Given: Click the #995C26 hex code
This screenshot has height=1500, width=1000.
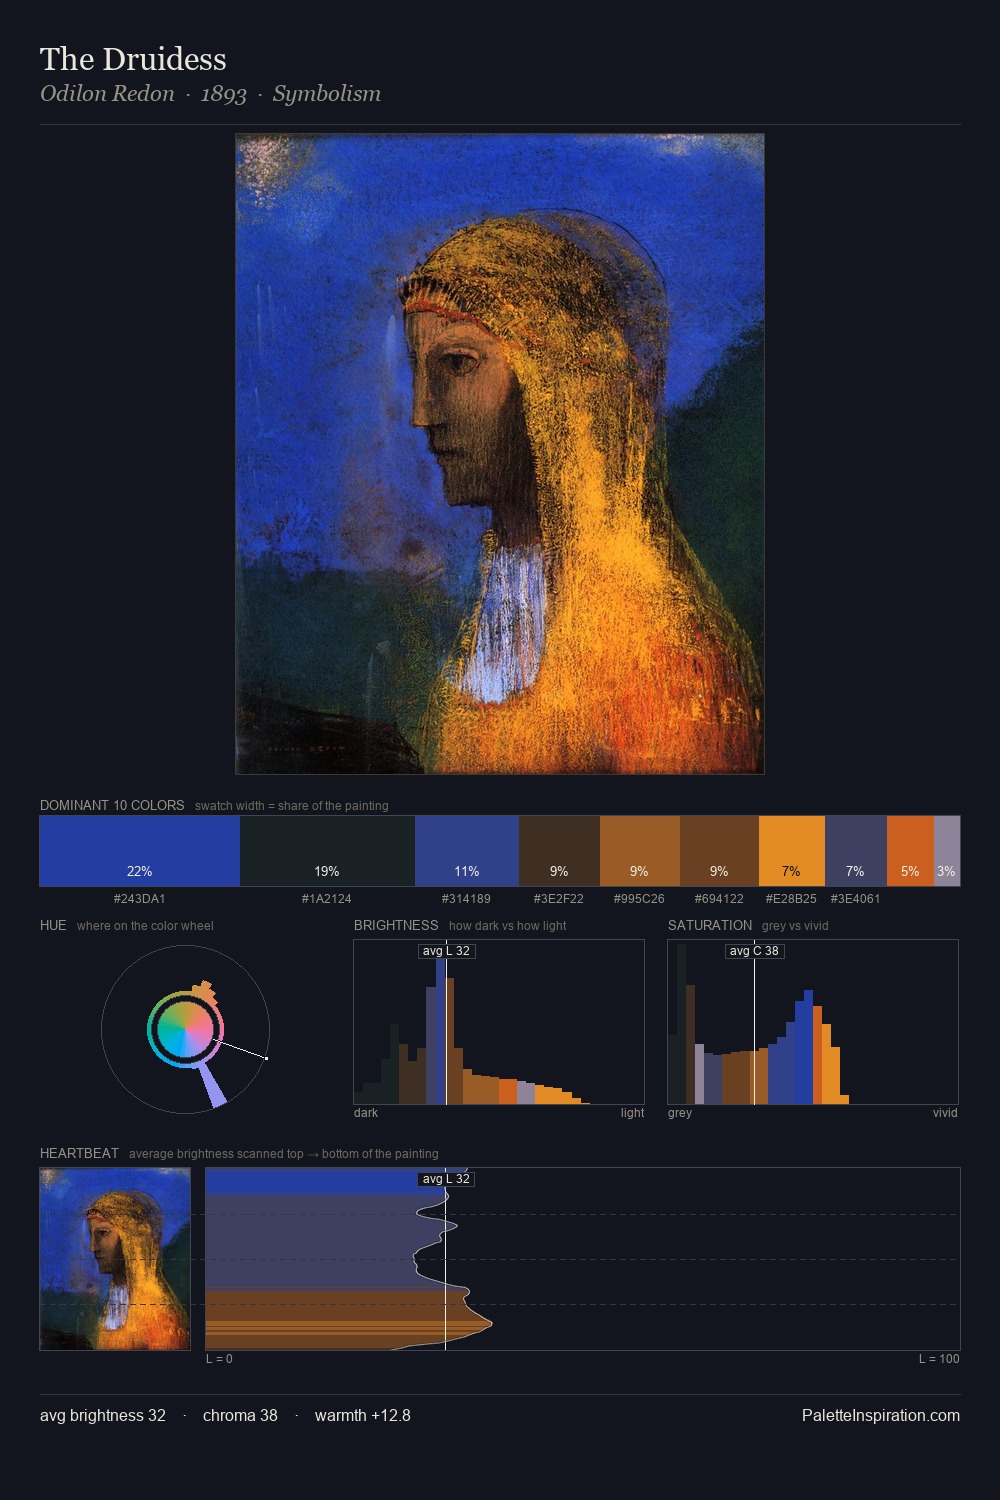Looking at the screenshot, I should click(x=639, y=899).
